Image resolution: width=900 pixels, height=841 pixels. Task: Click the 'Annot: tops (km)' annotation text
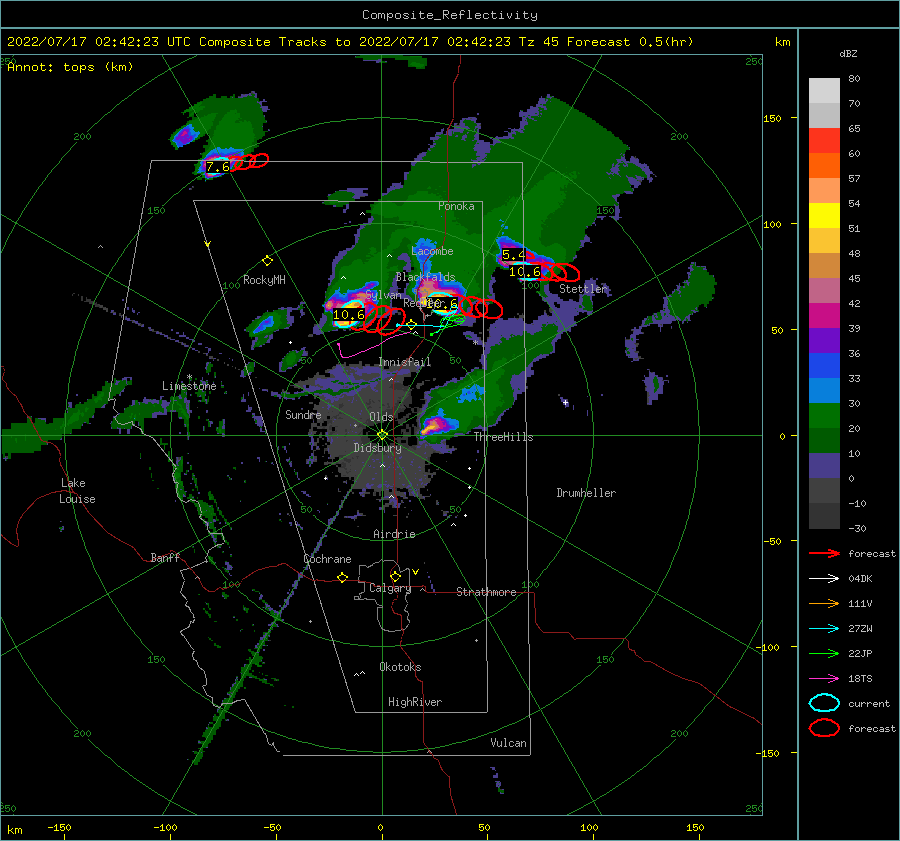(x=70, y=67)
